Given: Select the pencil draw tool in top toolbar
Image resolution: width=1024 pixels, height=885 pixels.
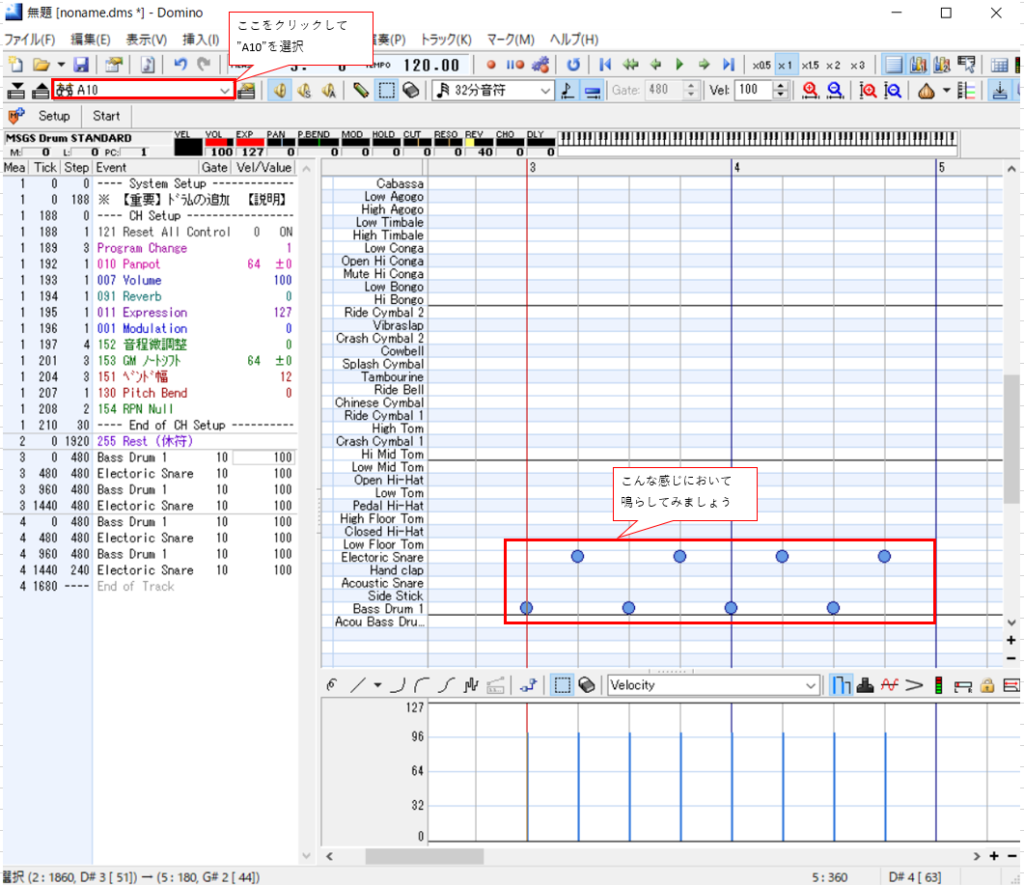Looking at the screenshot, I should tap(360, 90).
